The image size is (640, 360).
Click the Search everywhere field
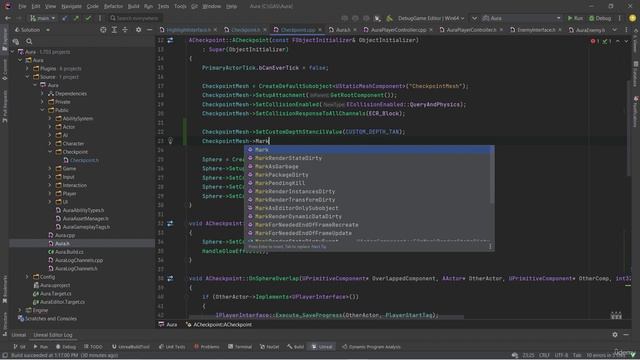point(135,18)
